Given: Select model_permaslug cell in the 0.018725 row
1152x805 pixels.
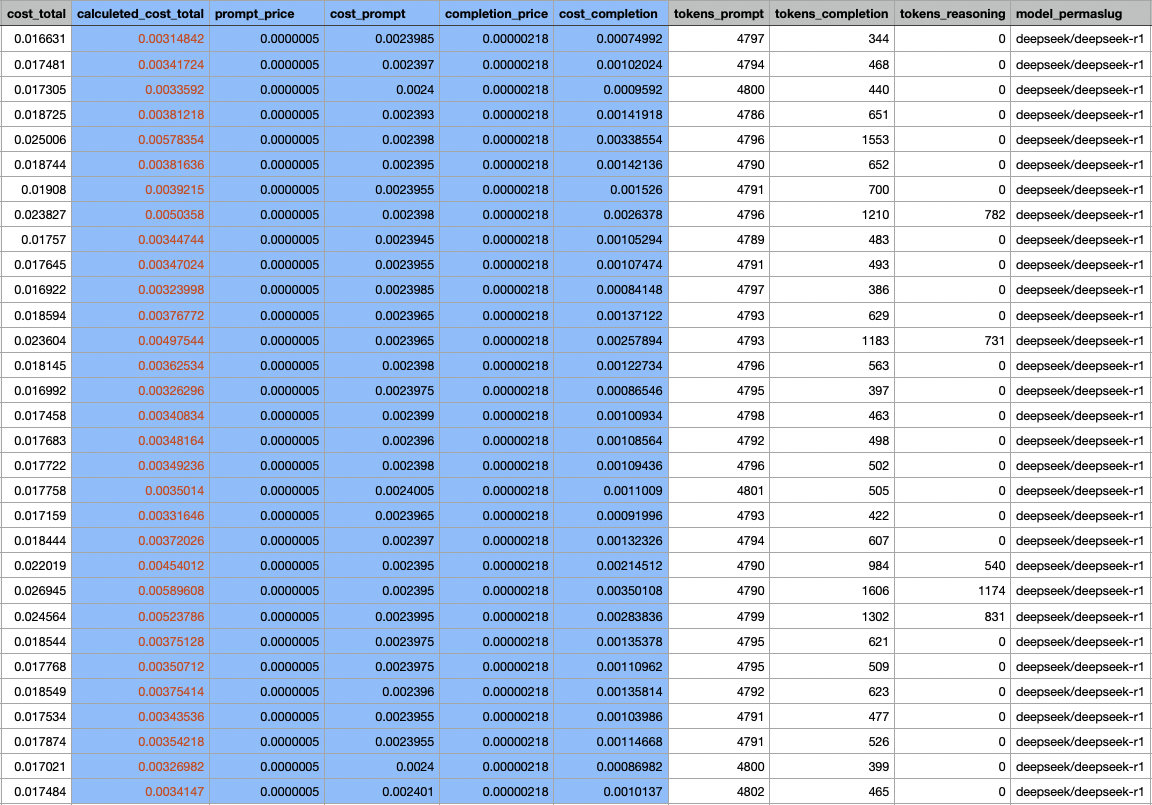Looking at the screenshot, I should [x=1081, y=115].
